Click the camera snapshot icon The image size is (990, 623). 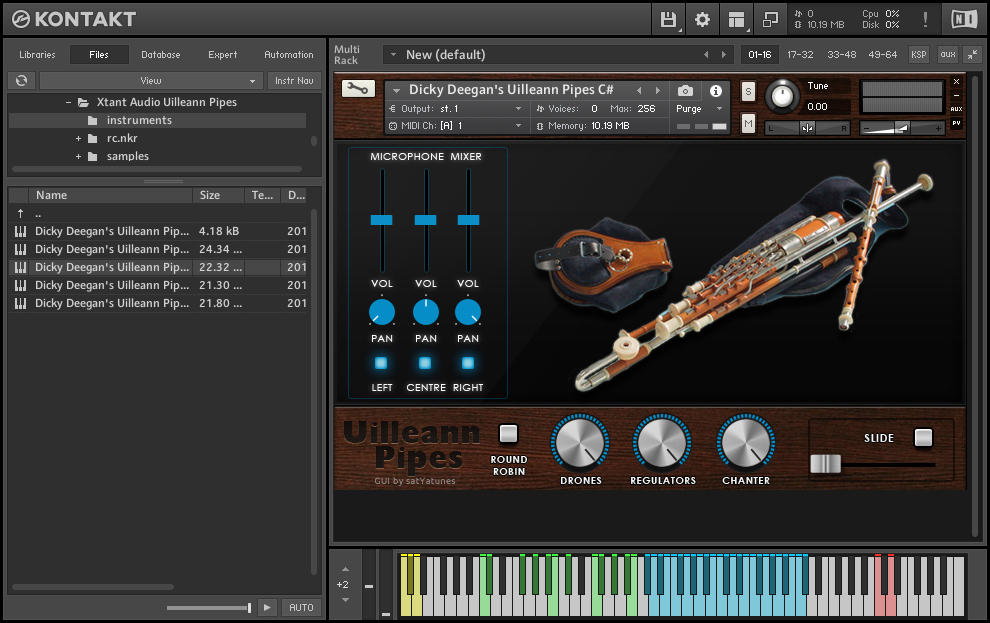(x=685, y=91)
